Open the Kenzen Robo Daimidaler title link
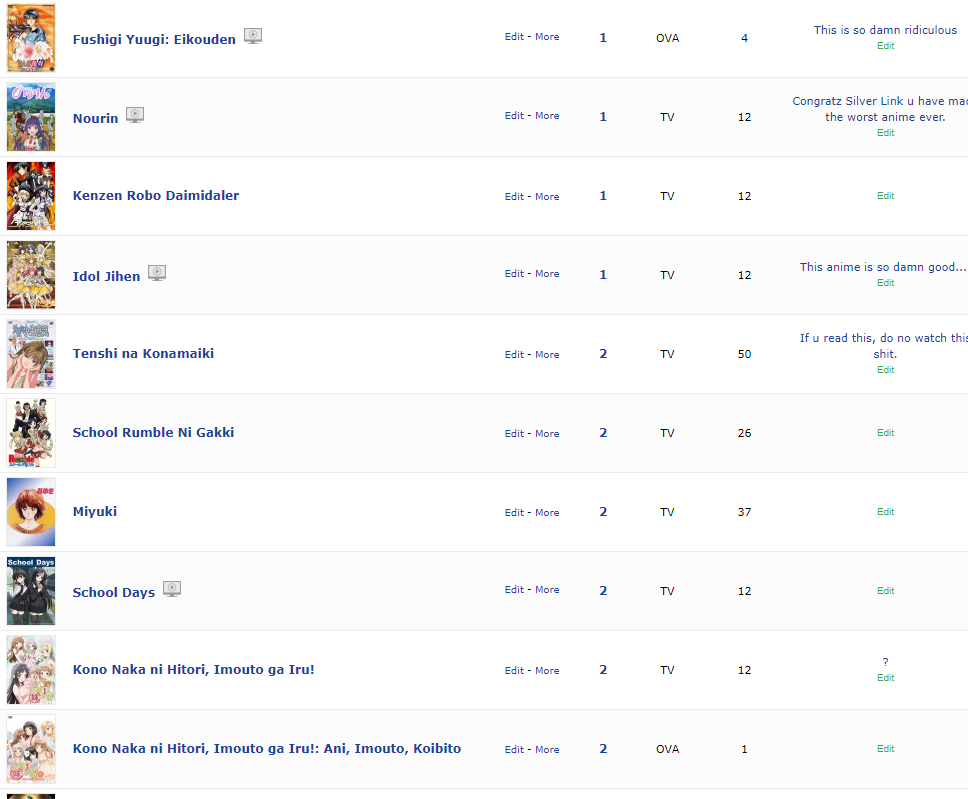Image resolution: width=968 pixels, height=799 pixels. [156, 196]
